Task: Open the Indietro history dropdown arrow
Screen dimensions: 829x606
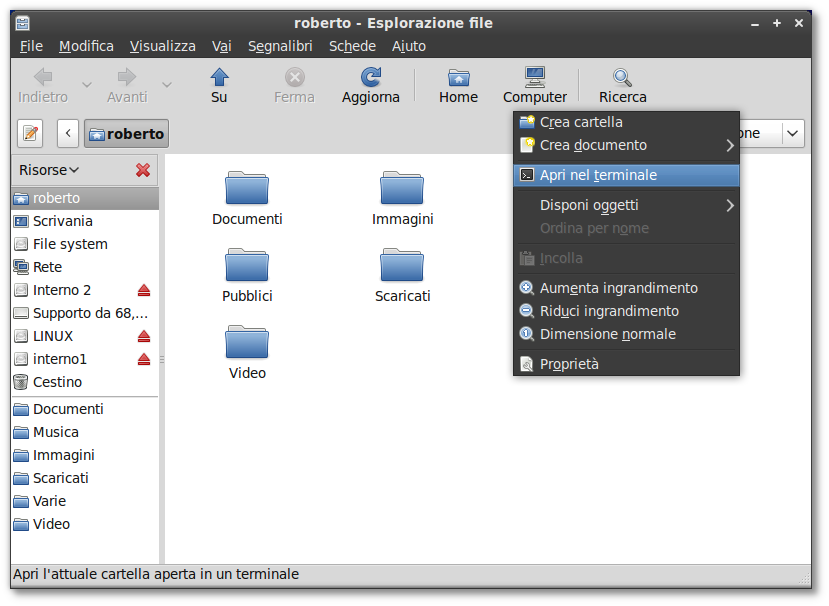Action: pyautogui.click(x=87, y=85)
